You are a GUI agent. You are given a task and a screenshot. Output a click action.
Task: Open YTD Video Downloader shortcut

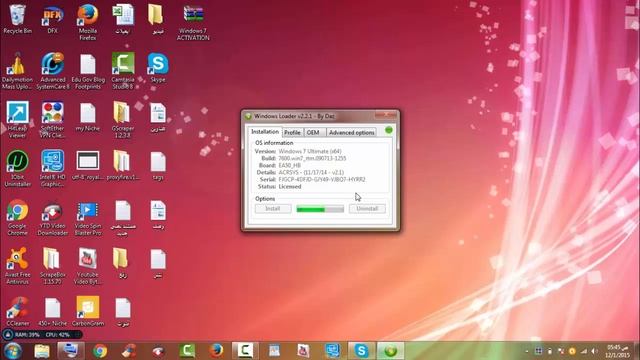(52, 218)
